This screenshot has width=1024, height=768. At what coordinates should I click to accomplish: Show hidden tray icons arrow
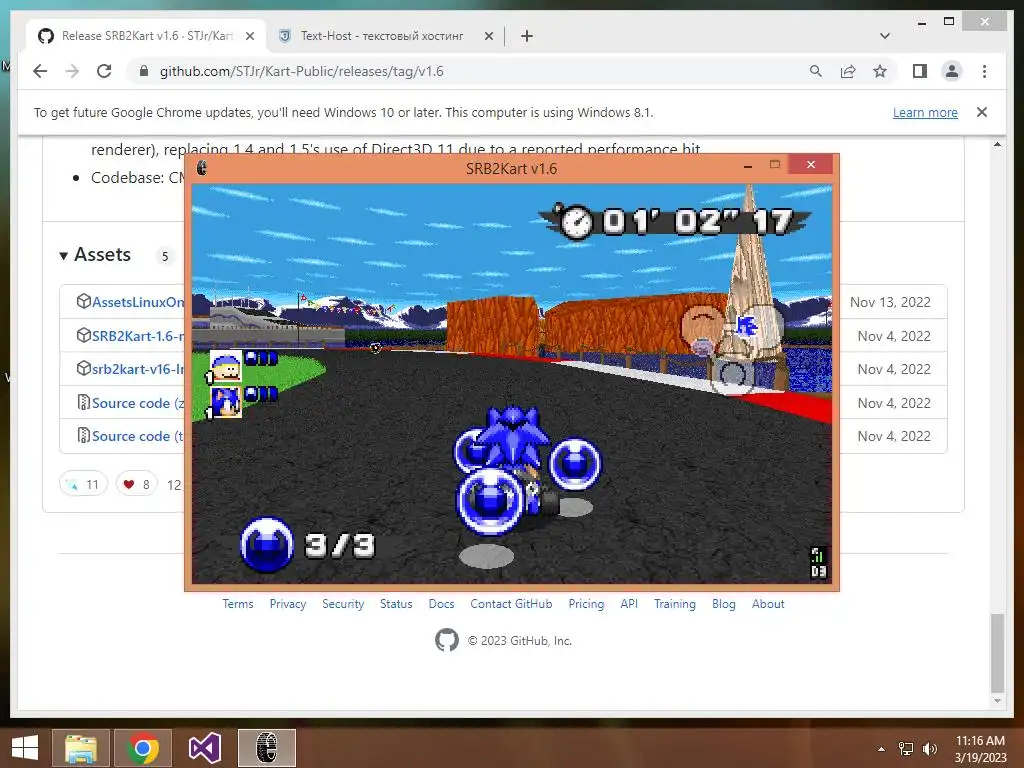[881, 749]
